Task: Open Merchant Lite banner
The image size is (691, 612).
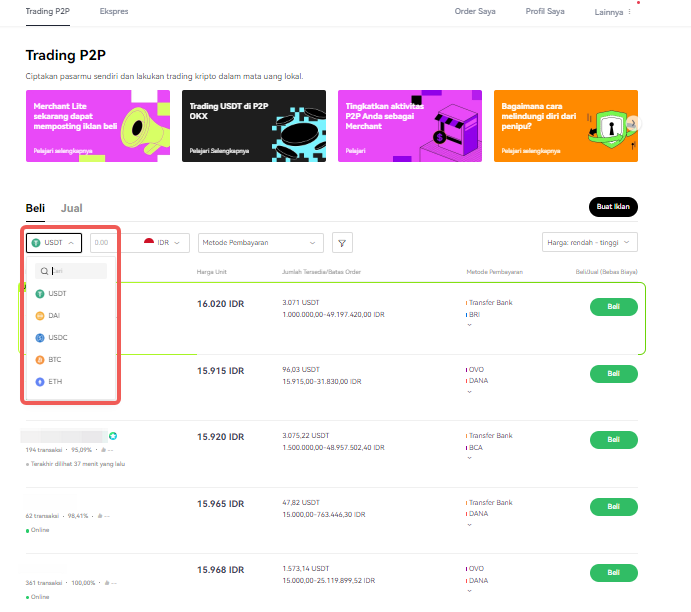Action: (x=98, y=126)
